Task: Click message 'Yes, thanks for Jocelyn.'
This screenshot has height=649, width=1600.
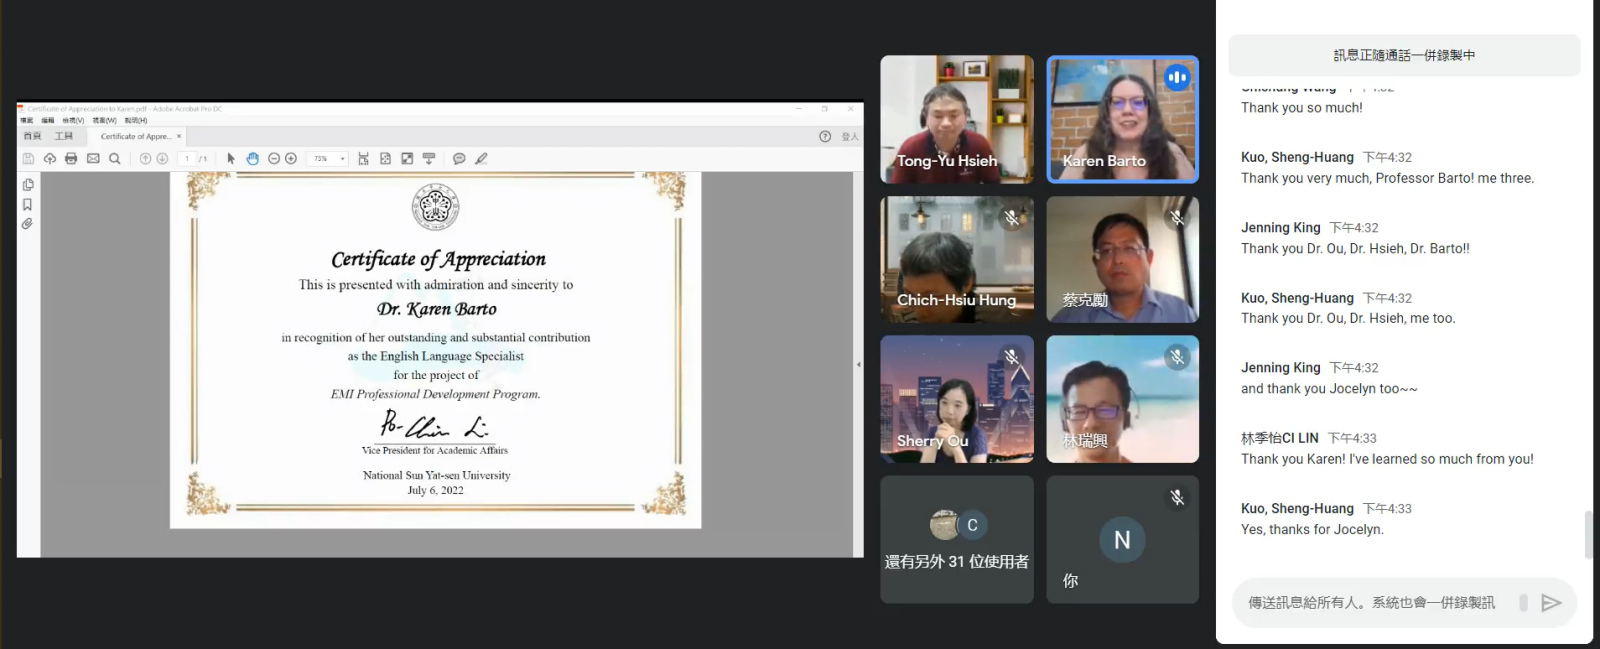Action: click(x=1312, y=530)
